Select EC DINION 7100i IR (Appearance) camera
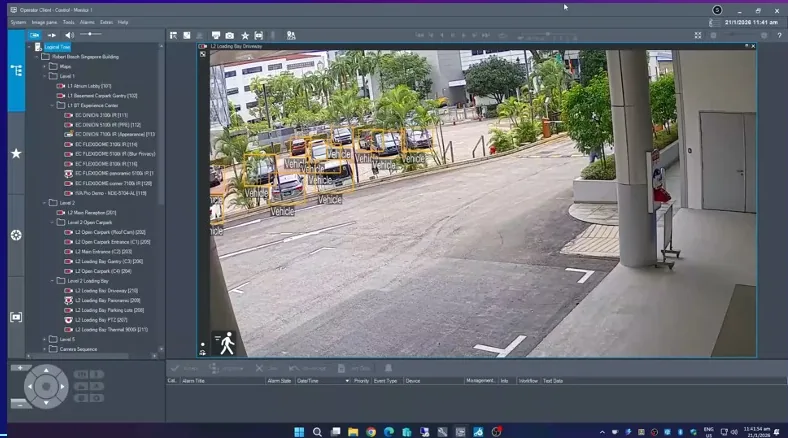The width and height of the screenshot is (788, 438). click(115, 135)
